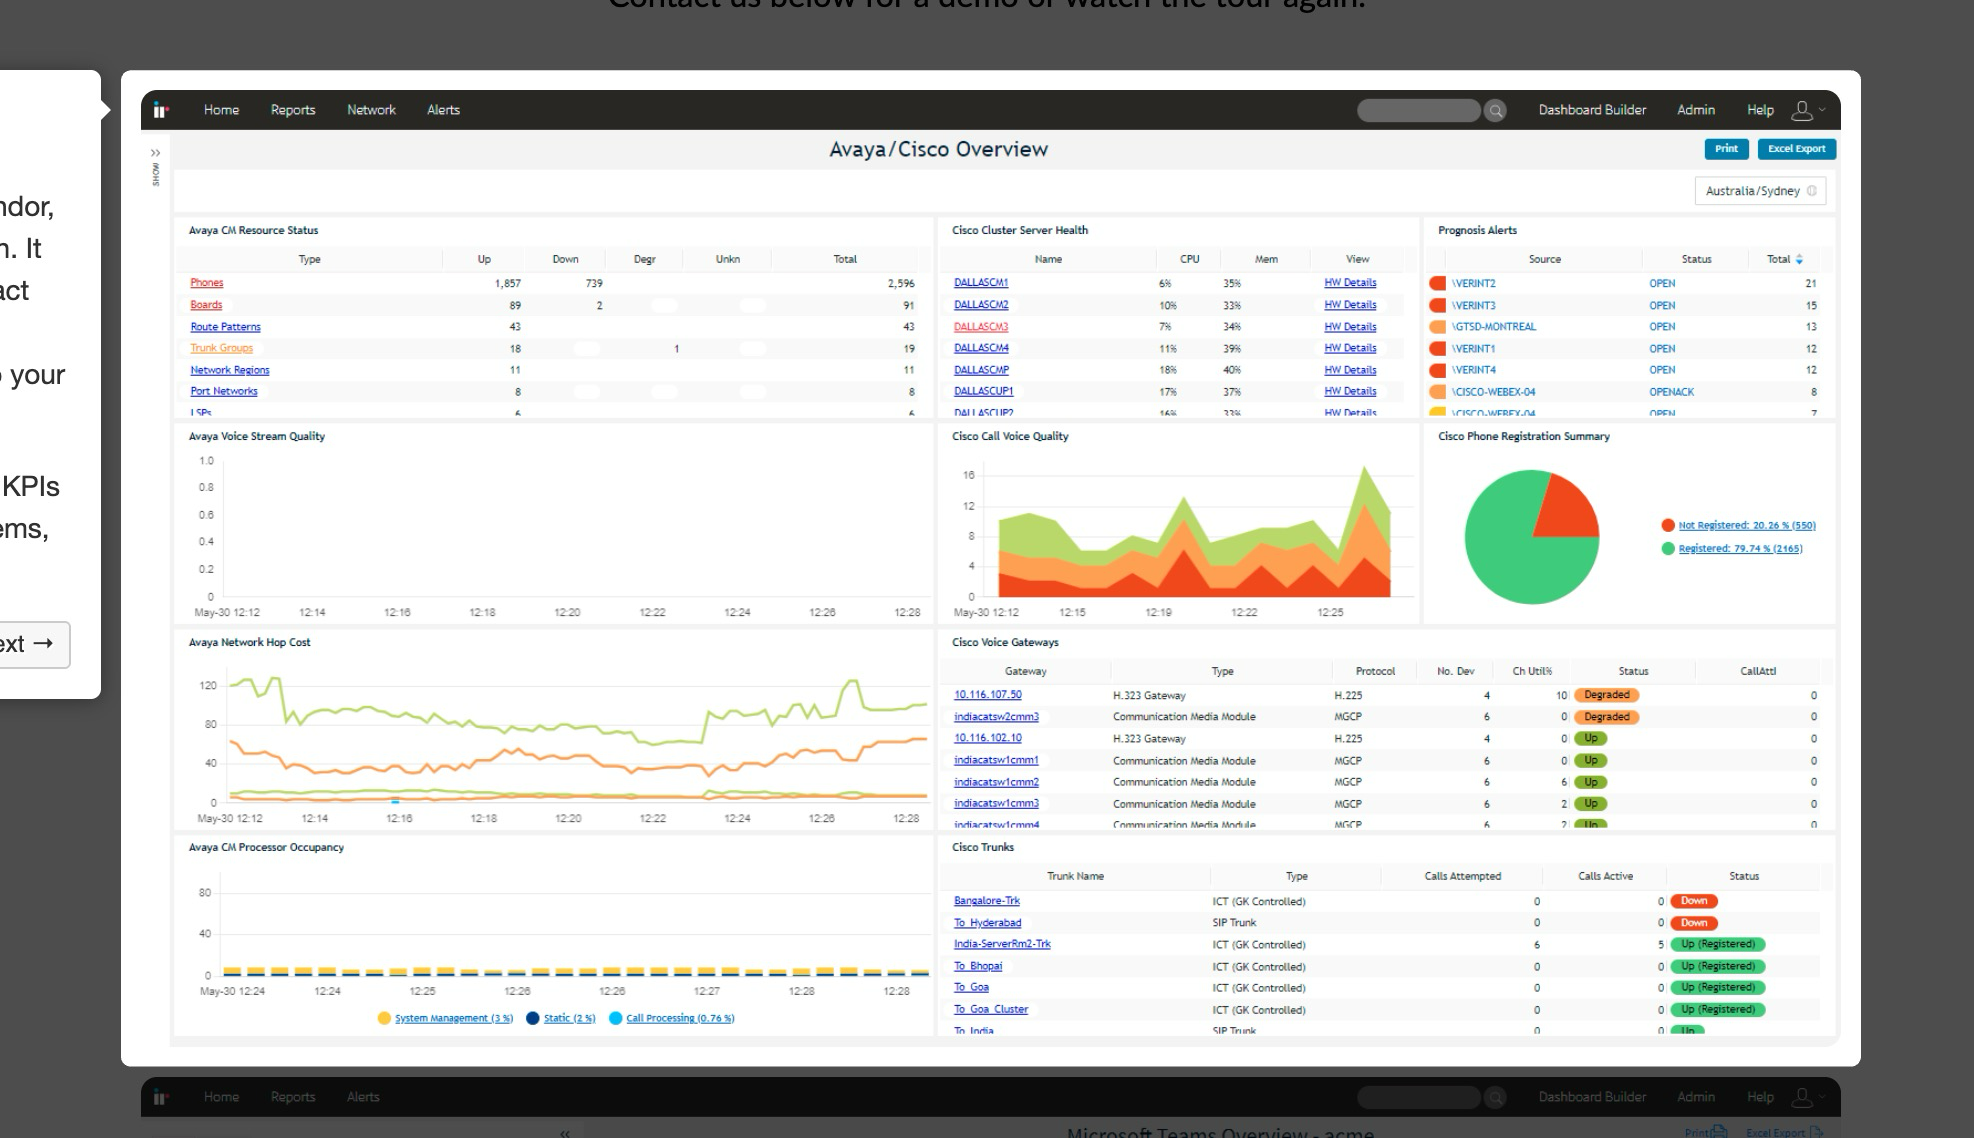The width and height of the screenshot is (1974, 1138).
Task: Open the Network menu
Action: tap(371, 110)
